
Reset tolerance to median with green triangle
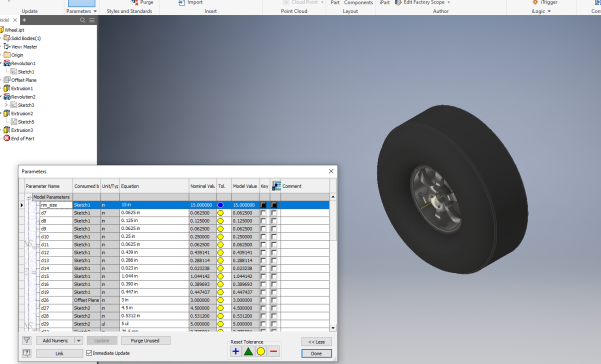(248, 351)
